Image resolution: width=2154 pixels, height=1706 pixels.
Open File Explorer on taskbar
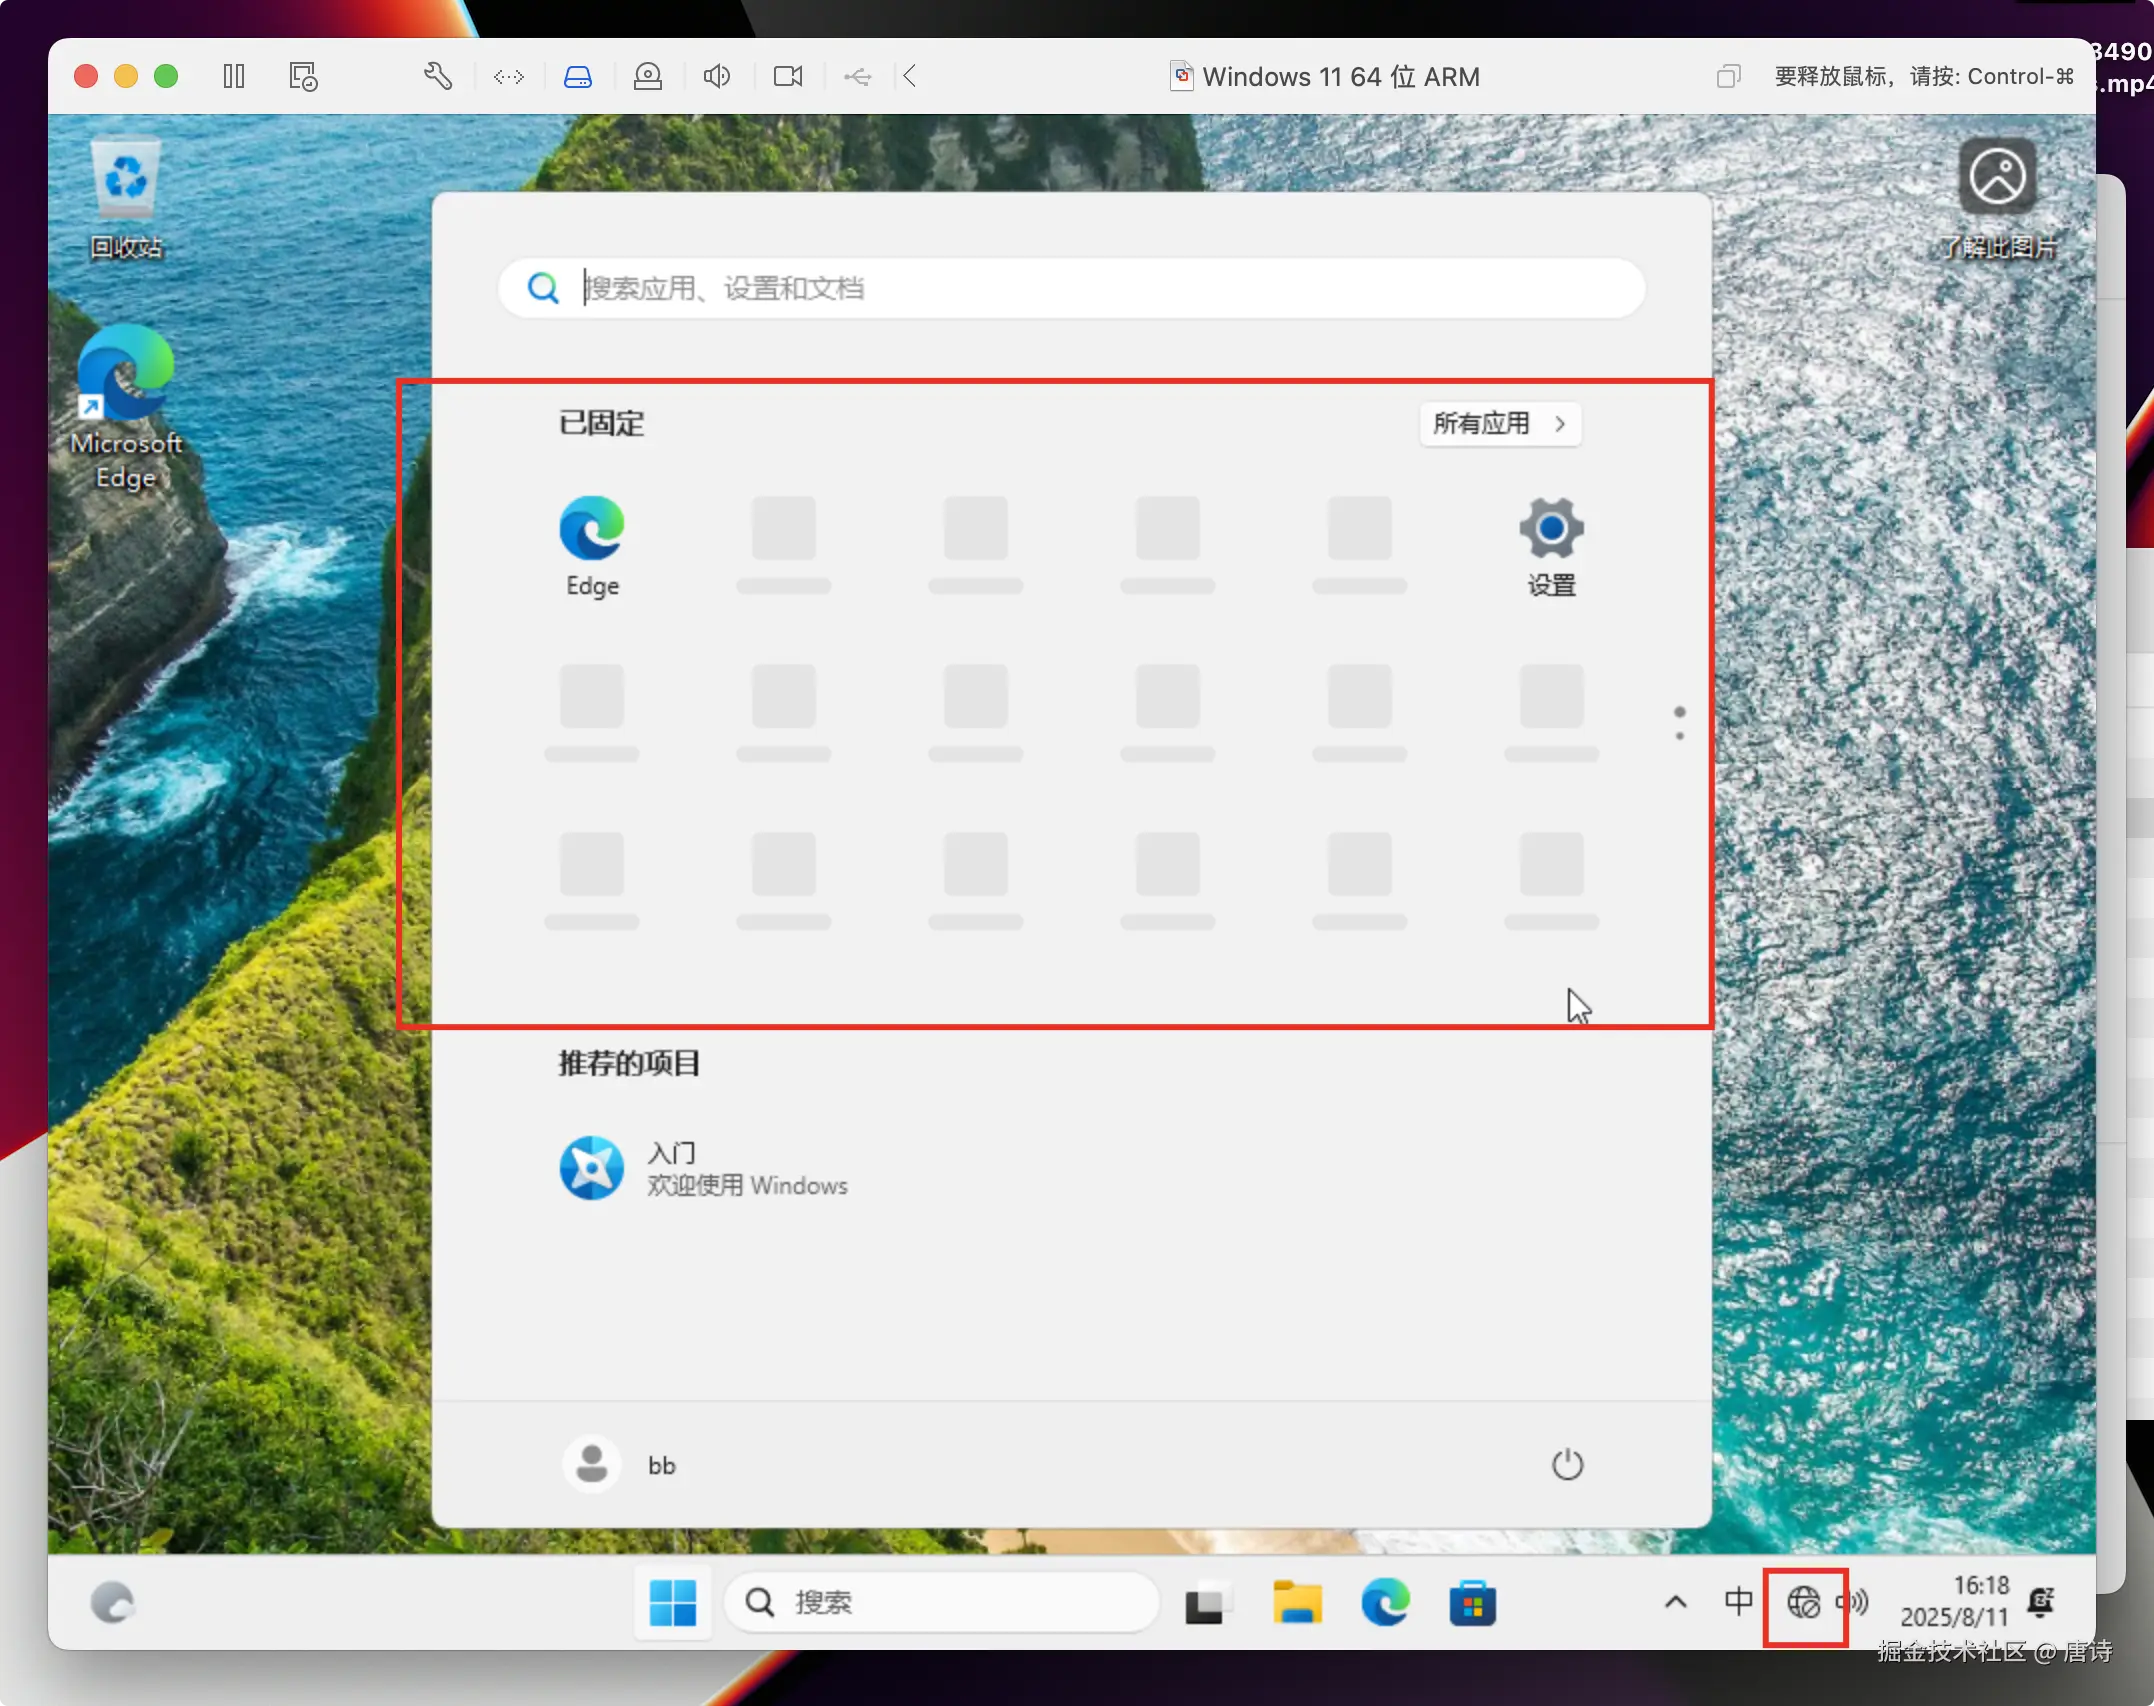click(x=1297, y=1603)
